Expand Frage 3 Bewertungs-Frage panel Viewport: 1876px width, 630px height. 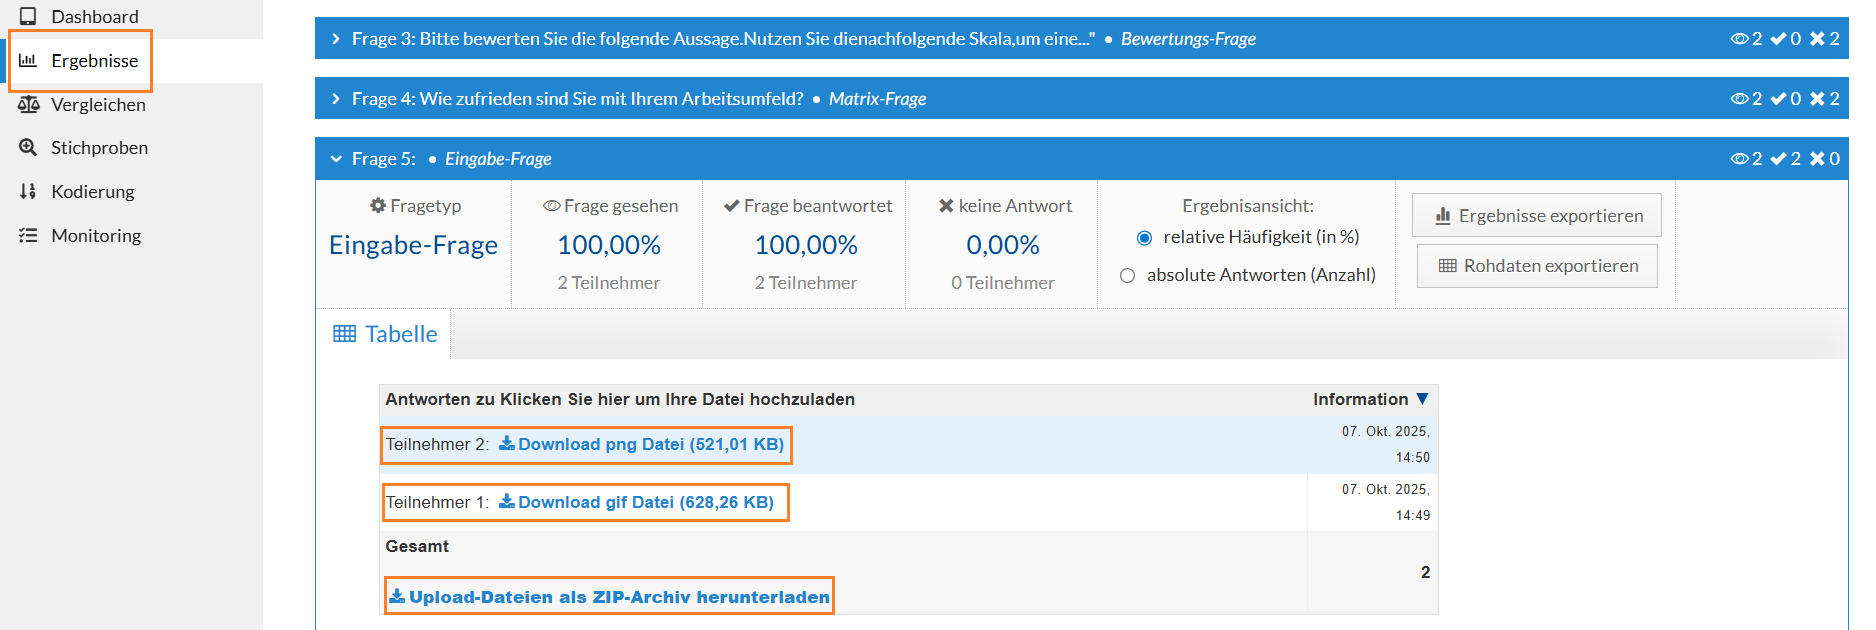pos(336,39)
